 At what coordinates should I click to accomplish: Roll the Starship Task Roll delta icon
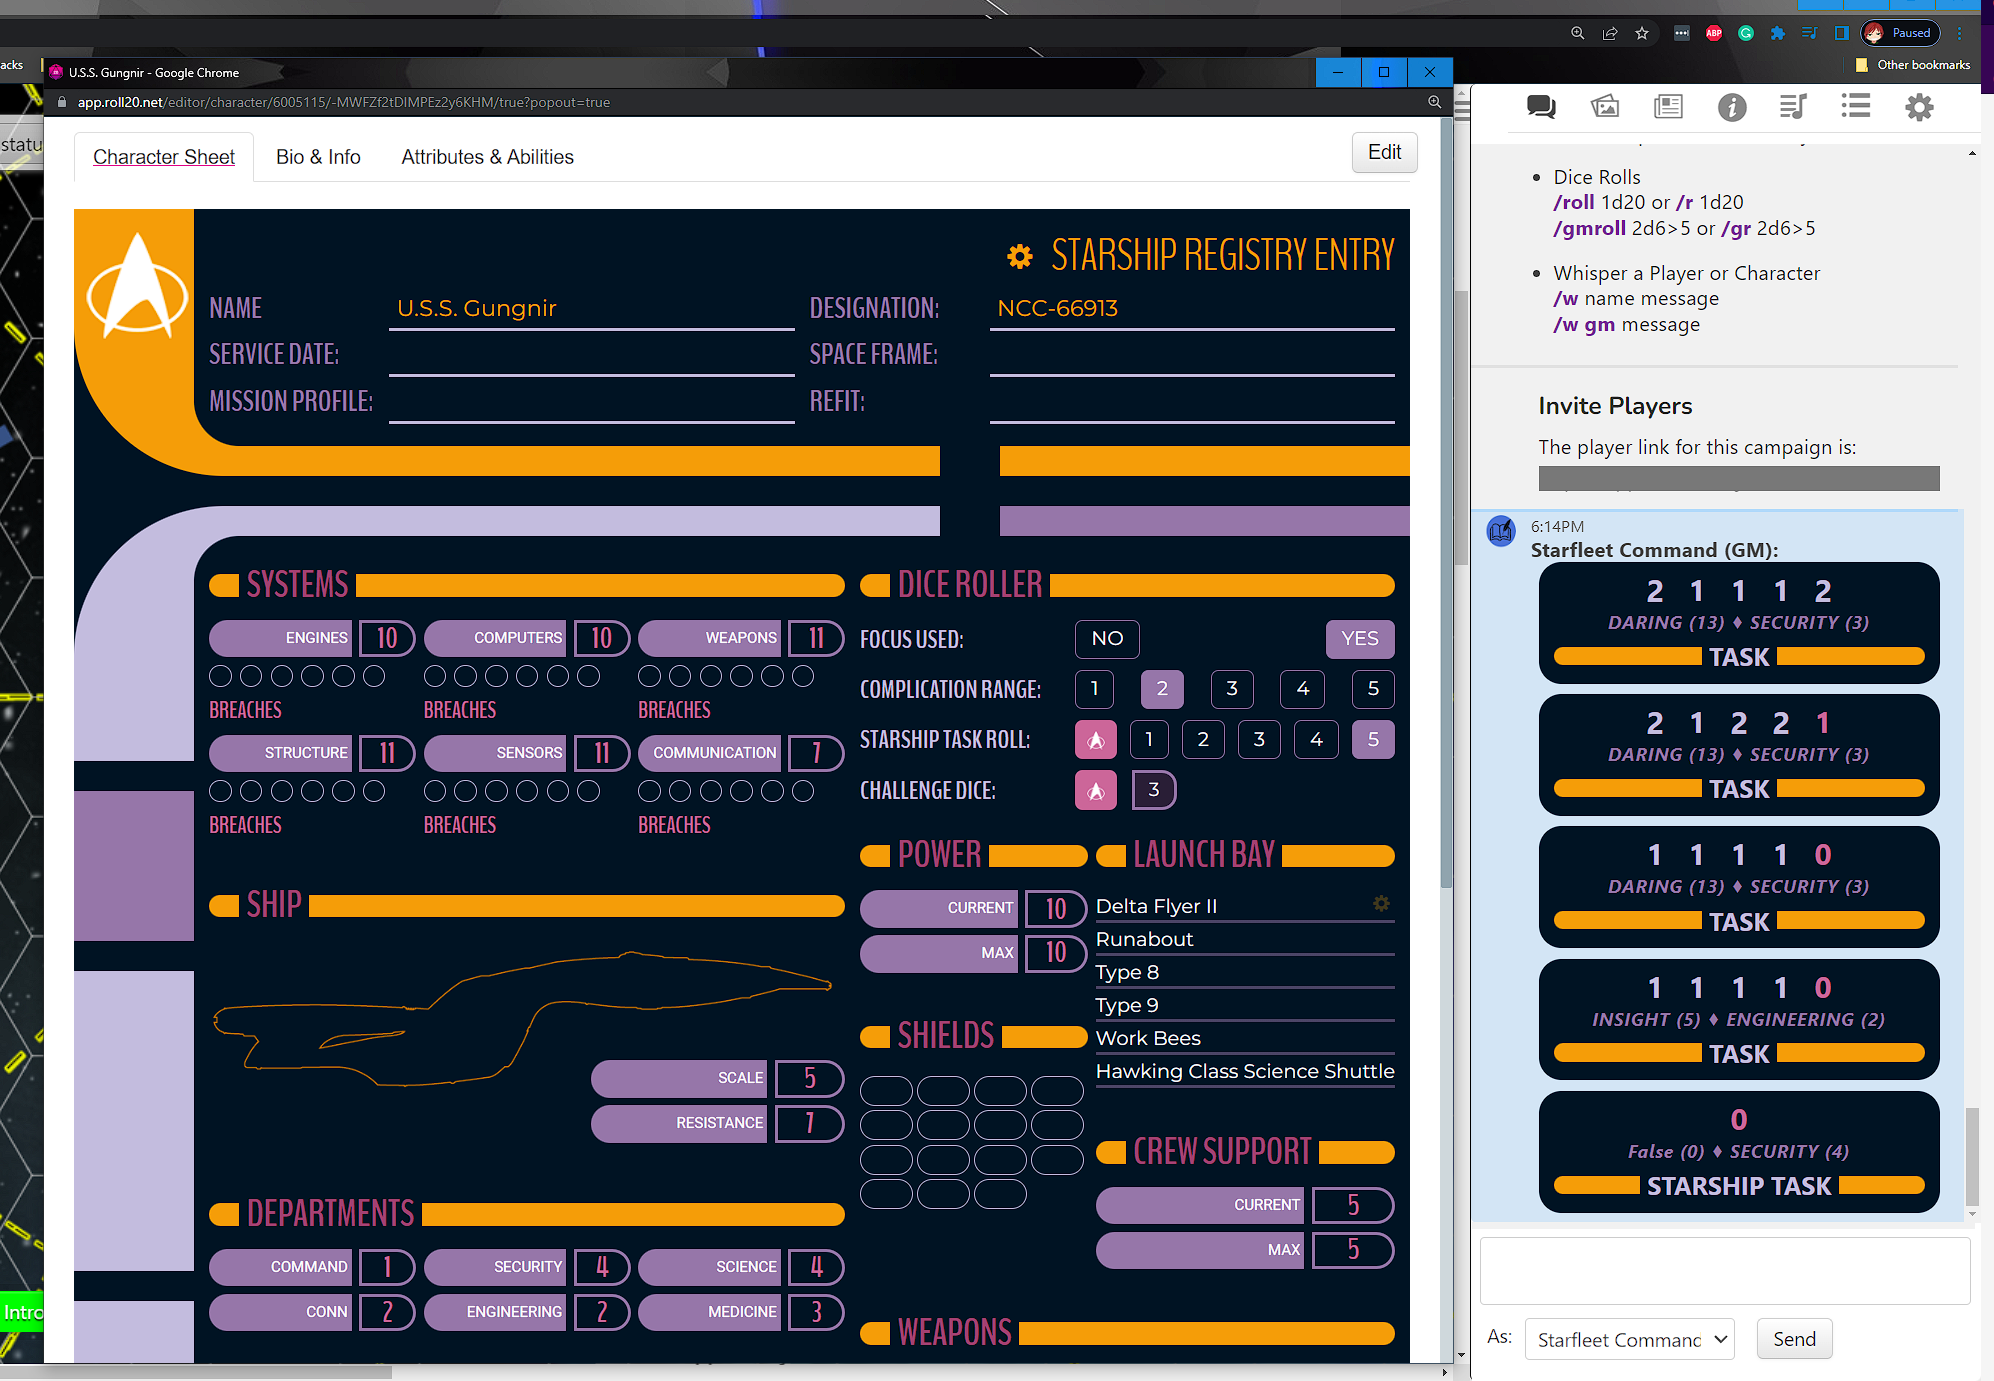click(1096, 740)
